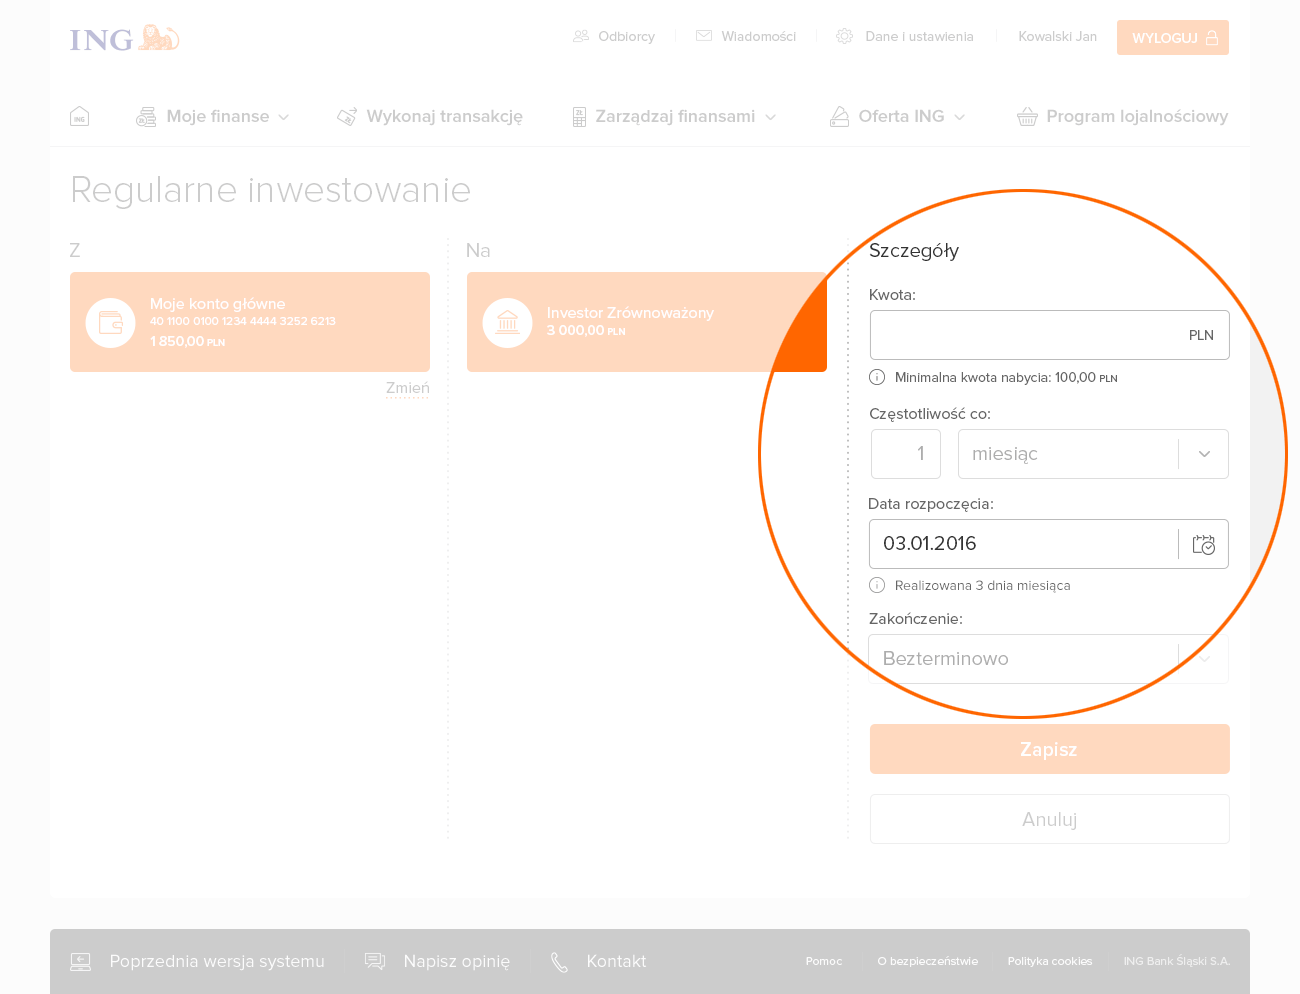Open the Moje finanse menu
Screen dimensions: 1300x994
tap(217, 116)
